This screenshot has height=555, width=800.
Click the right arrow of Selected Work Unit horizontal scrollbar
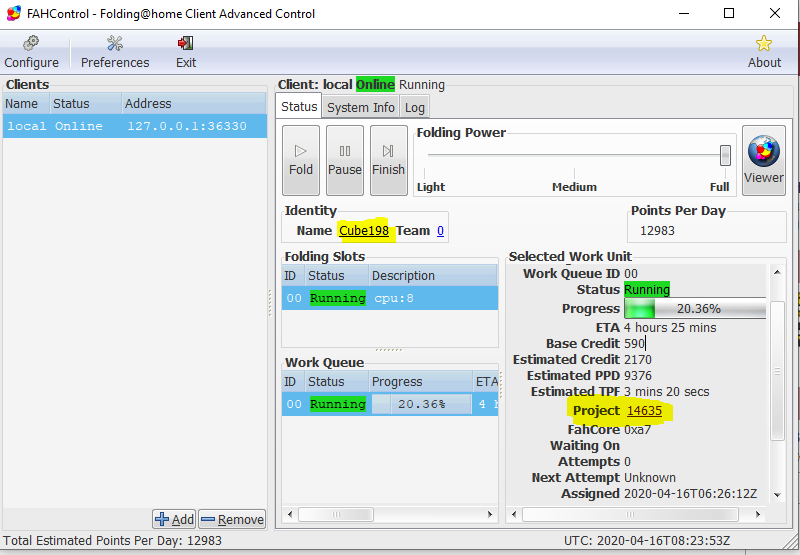(x=758, y=514)
